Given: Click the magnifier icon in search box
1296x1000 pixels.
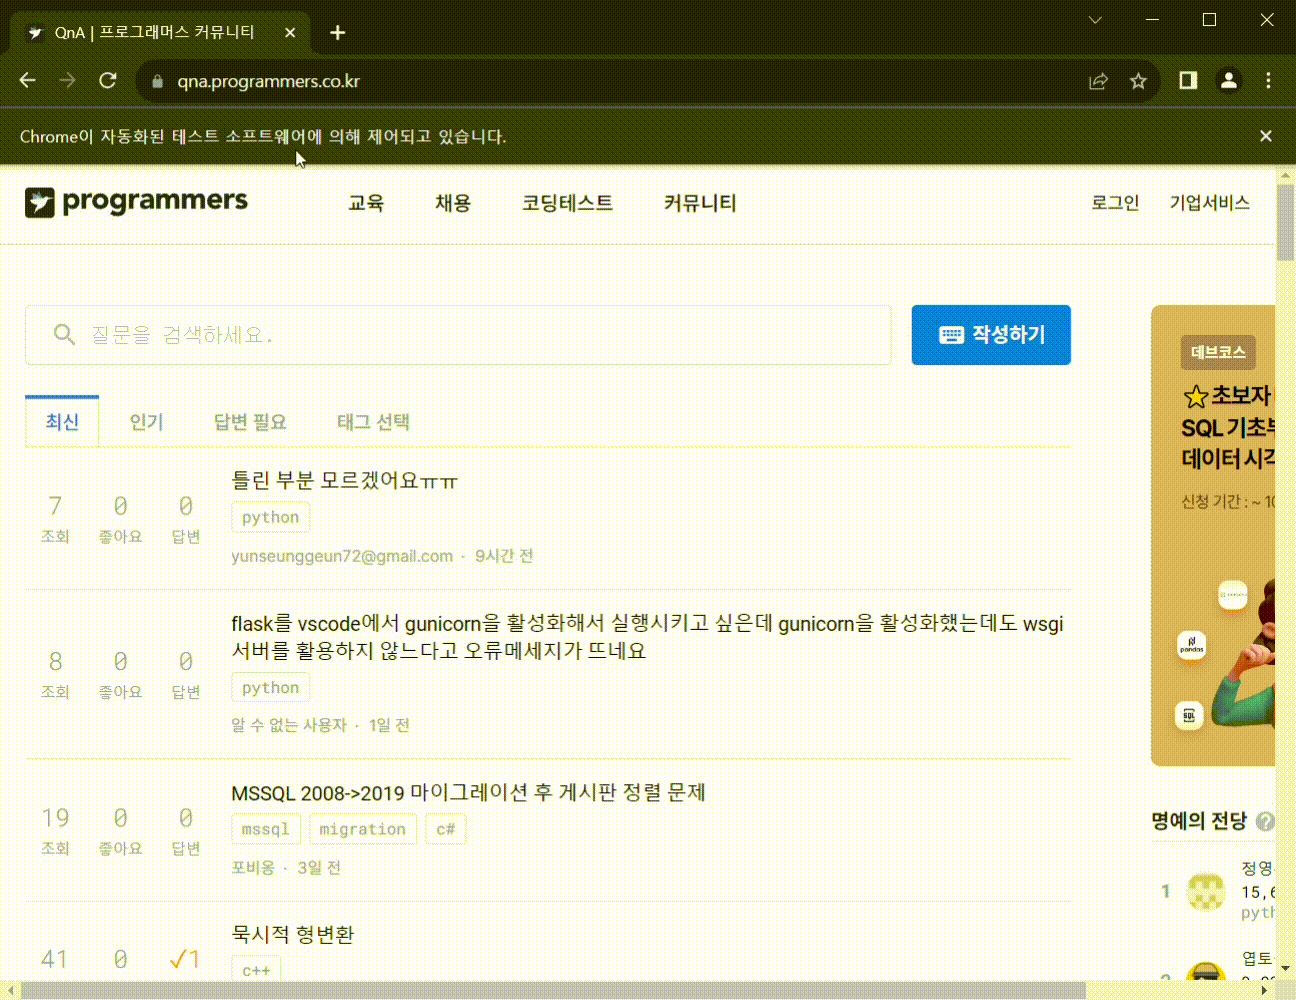Looking at the screenshot, I should [64, 335].
